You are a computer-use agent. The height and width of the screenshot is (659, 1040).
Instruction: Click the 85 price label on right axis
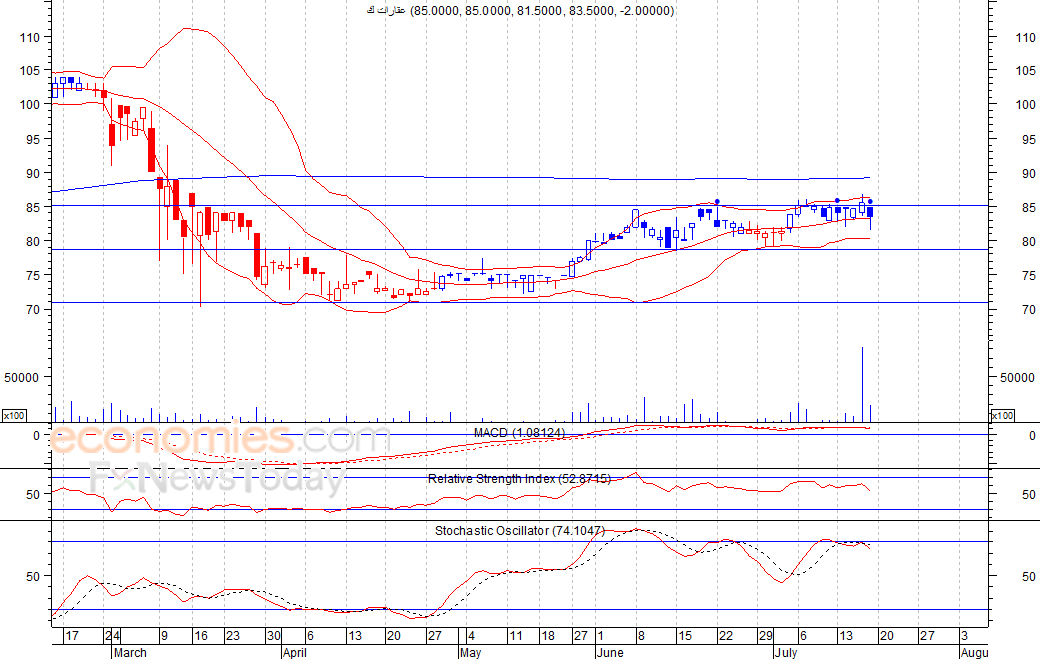click(1029, 208)
